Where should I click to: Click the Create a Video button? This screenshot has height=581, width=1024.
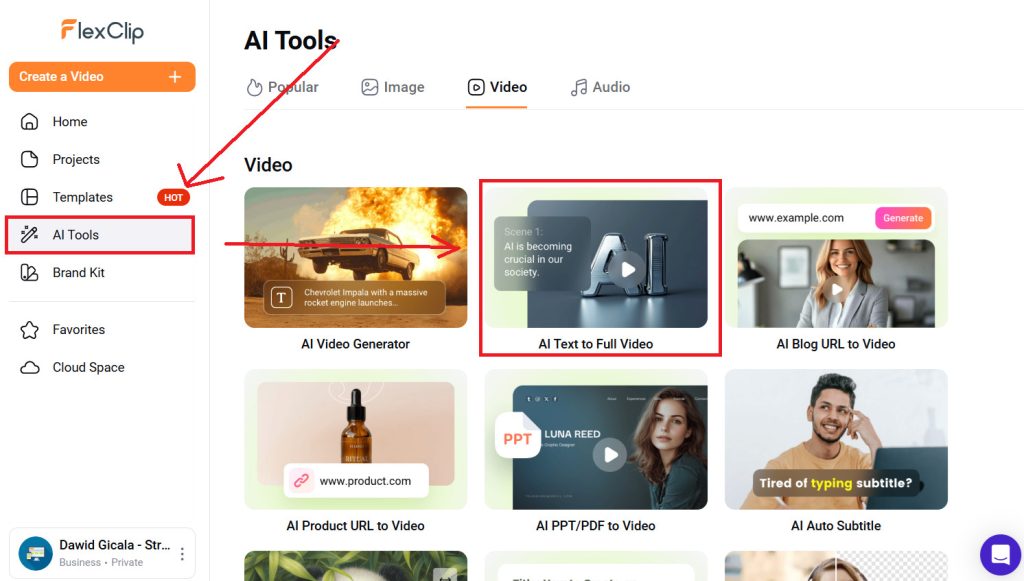pyautogui.click(x=101, y=77)
